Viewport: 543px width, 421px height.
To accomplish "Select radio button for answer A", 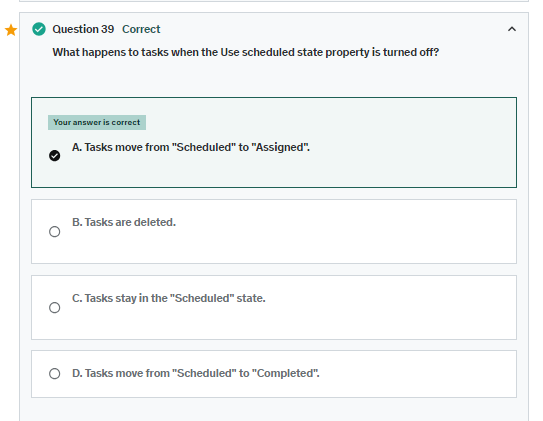I will pos(54,155).
